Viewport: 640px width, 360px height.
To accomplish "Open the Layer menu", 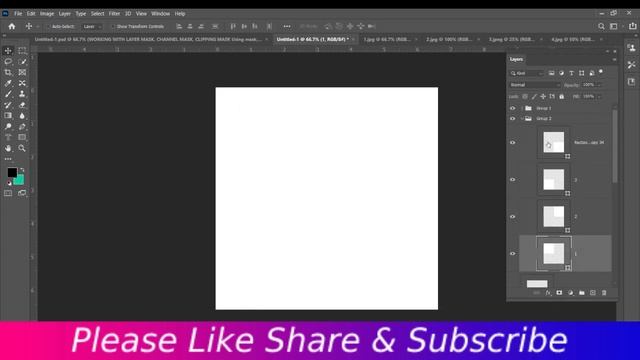I will tap(64, 14).
